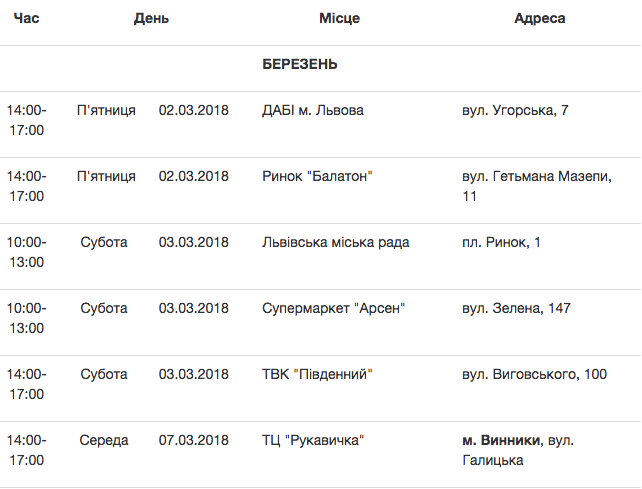Select the ТВК "Південний" place cell

click(317, 374)
